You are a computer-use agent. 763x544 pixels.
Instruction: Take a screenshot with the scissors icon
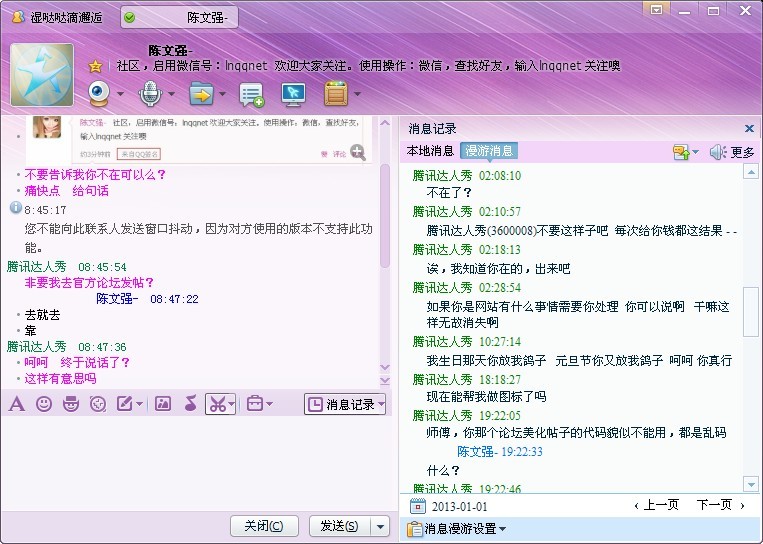218,404
